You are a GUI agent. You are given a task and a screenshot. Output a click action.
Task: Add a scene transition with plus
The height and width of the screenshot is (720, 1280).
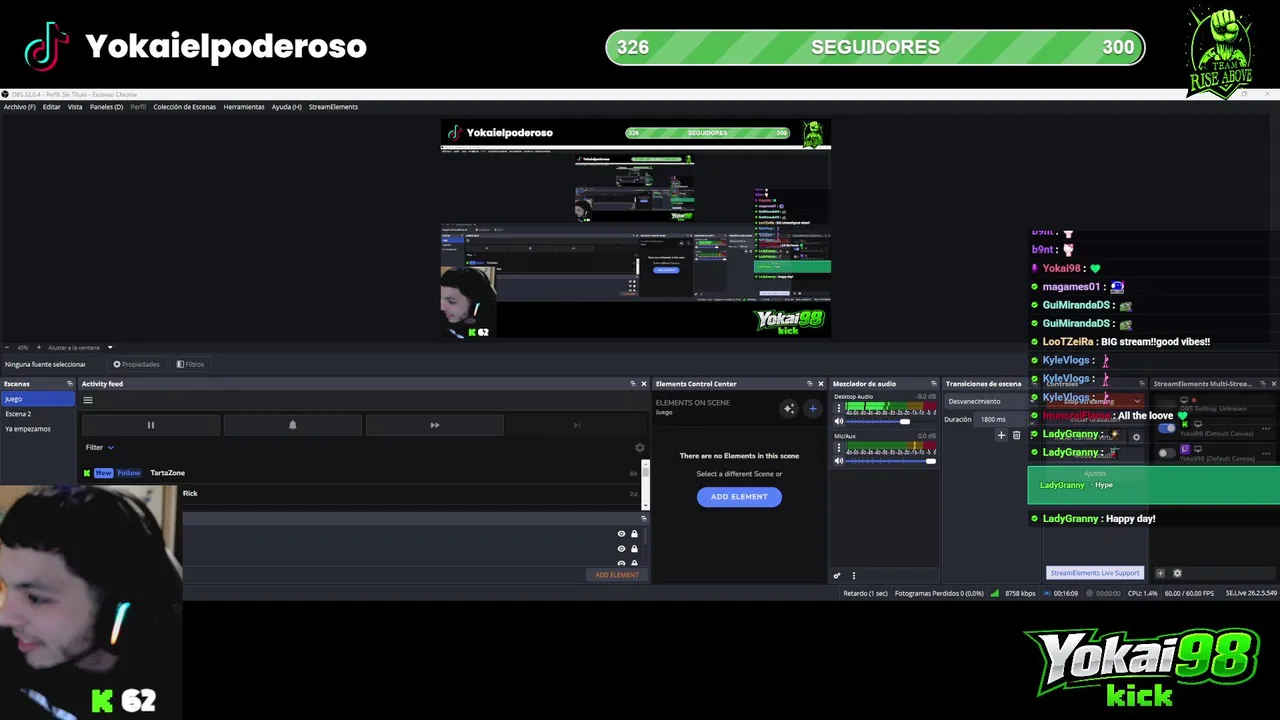pos(1001,435)
